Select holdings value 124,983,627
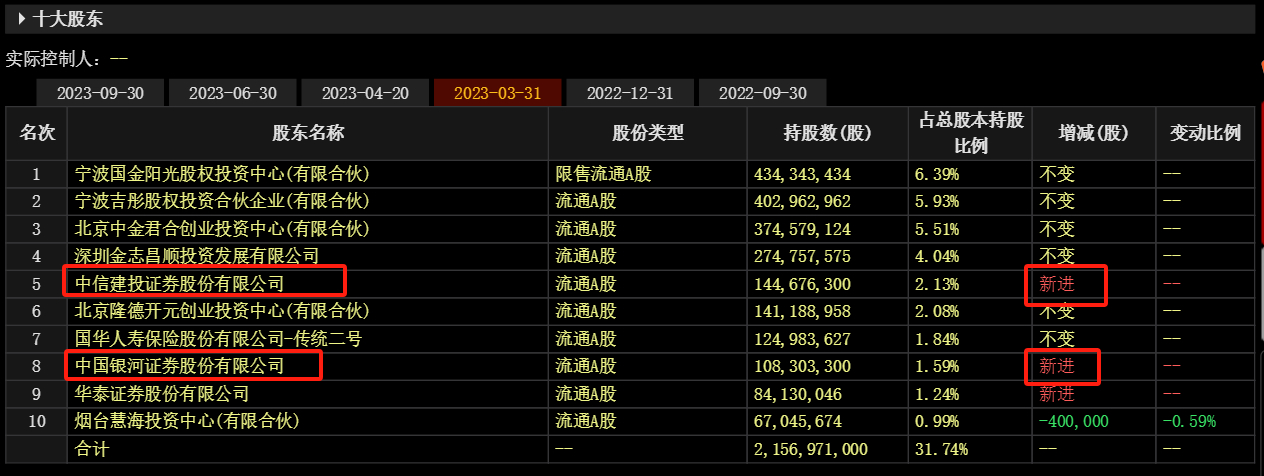Image resolution: width=1264 pixels, height=476 pixels. click(803, 339)
